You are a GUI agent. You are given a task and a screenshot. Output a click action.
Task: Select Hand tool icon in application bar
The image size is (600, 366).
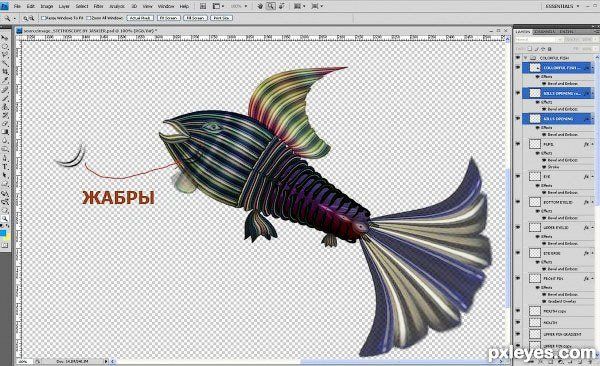(x=261, y=6)
